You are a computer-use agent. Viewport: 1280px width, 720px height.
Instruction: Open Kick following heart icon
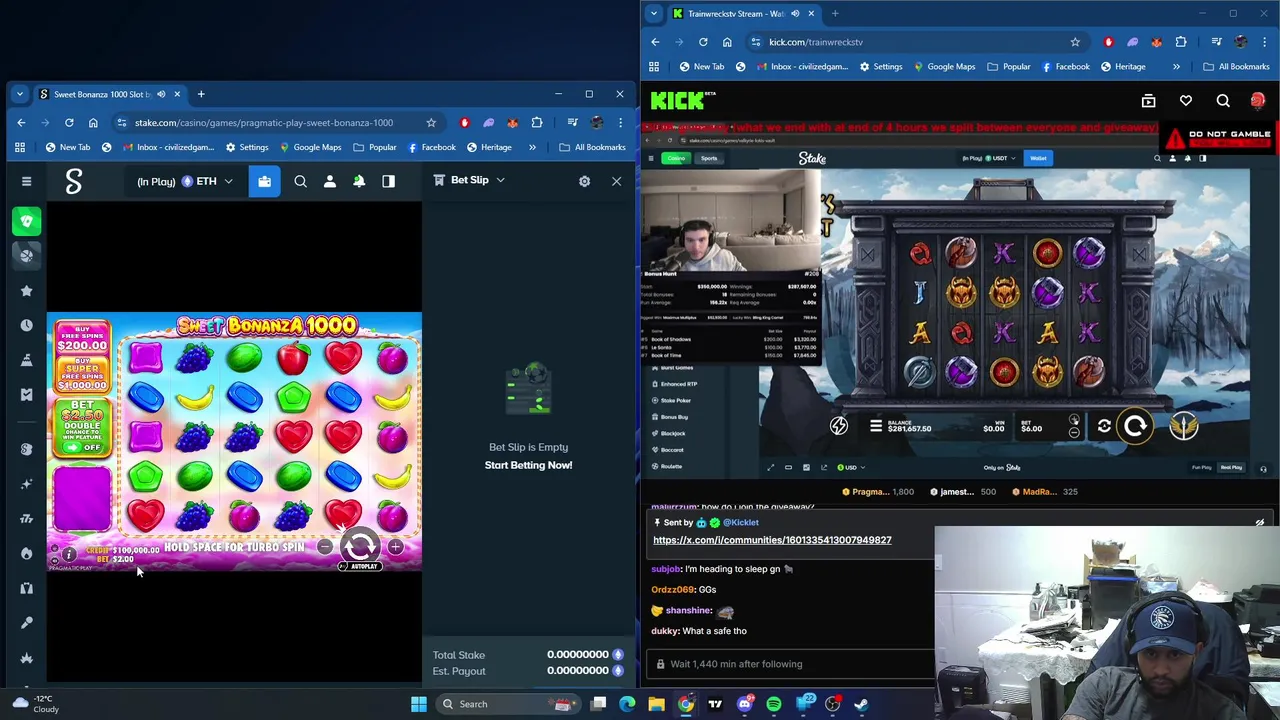[x=1186, y=101]
